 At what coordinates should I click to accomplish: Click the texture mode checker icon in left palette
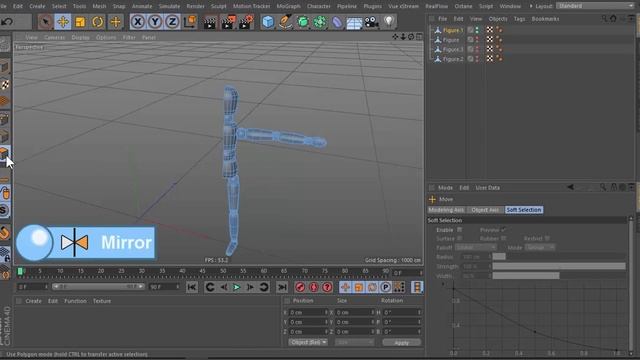pyautogui.click(x=5, y=84)
